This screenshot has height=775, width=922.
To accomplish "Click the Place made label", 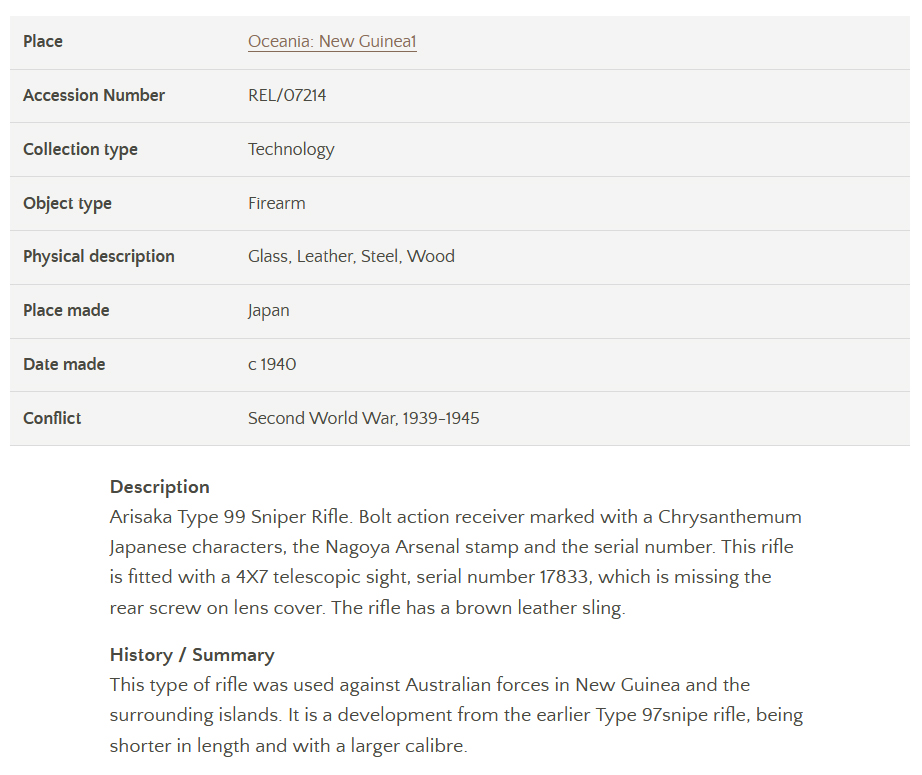I will (x=66, y=311).
